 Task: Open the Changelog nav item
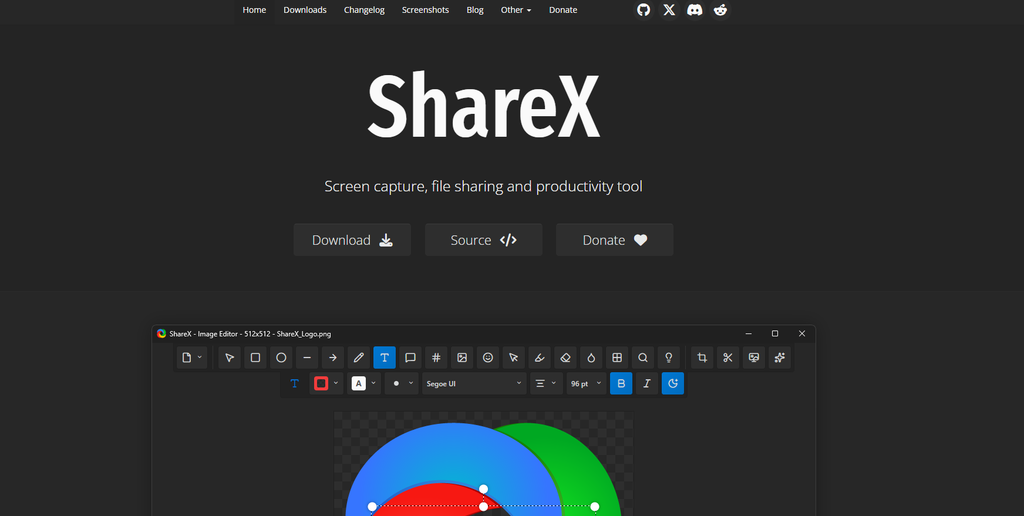click(364, 10)
